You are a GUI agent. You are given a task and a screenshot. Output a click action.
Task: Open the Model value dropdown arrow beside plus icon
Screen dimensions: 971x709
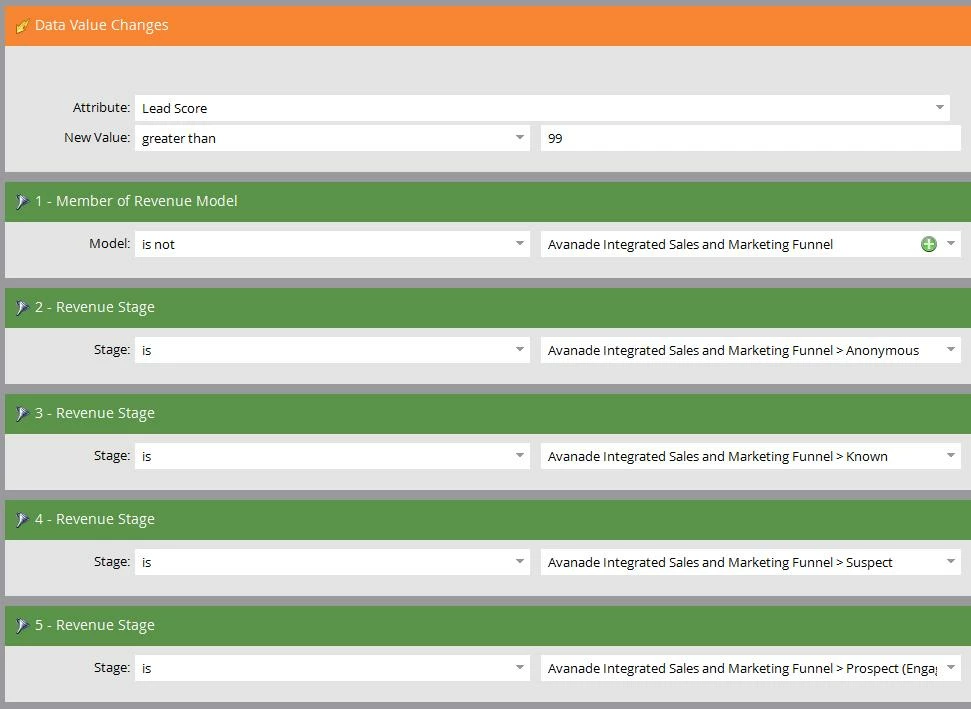coord(951,243)
